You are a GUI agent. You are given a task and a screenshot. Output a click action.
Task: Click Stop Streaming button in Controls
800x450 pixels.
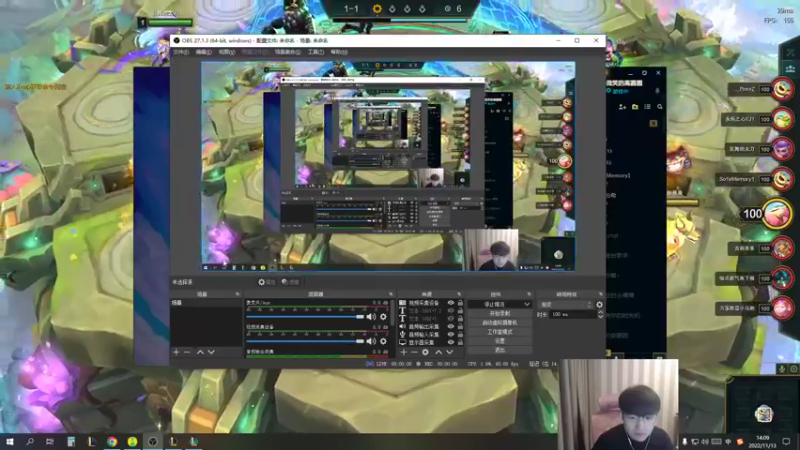point(494,304)
